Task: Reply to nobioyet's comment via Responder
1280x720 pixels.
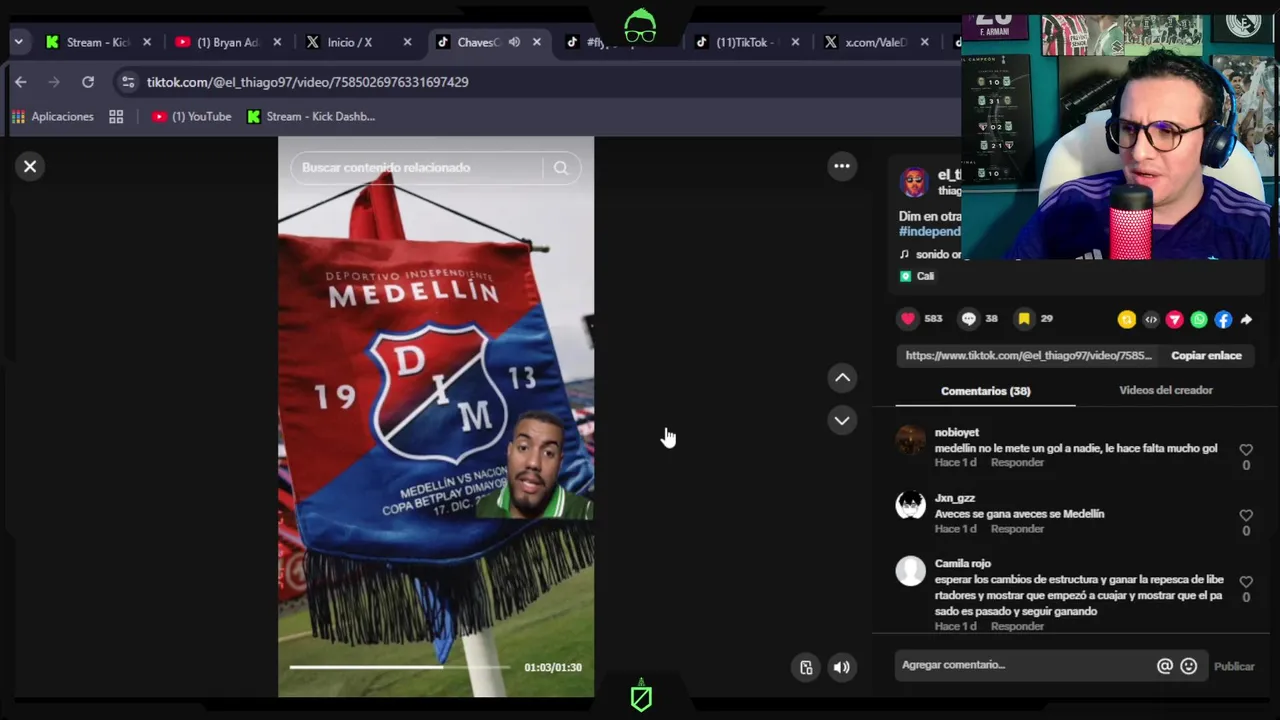Action: pos(1017,463)
